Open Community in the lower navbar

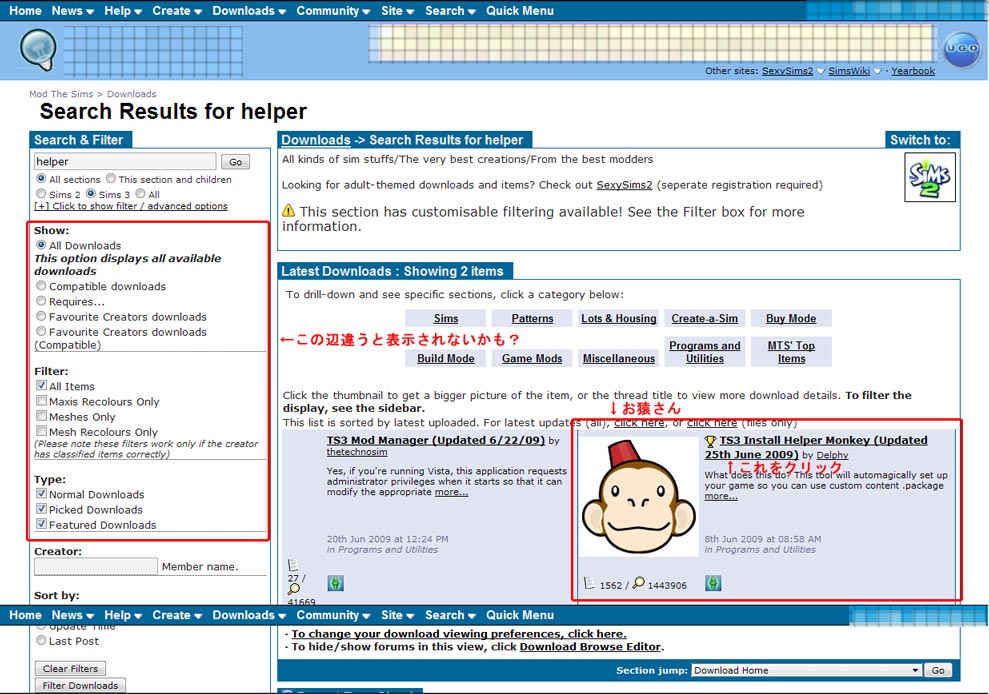(333, 615)
